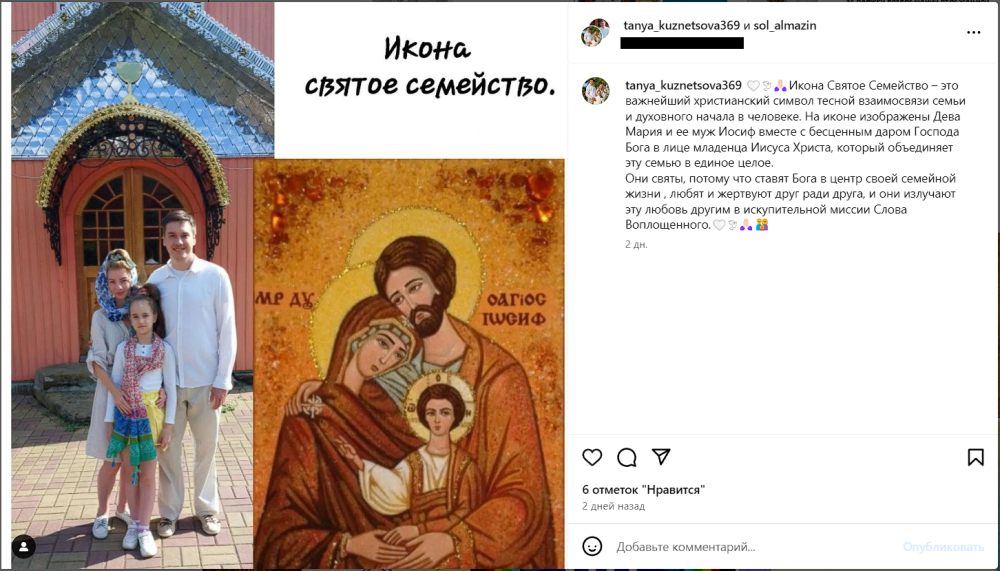Save the post with the bookmark icon
The height and width of the screenshot is (571, 1000).
click(975, 457)
